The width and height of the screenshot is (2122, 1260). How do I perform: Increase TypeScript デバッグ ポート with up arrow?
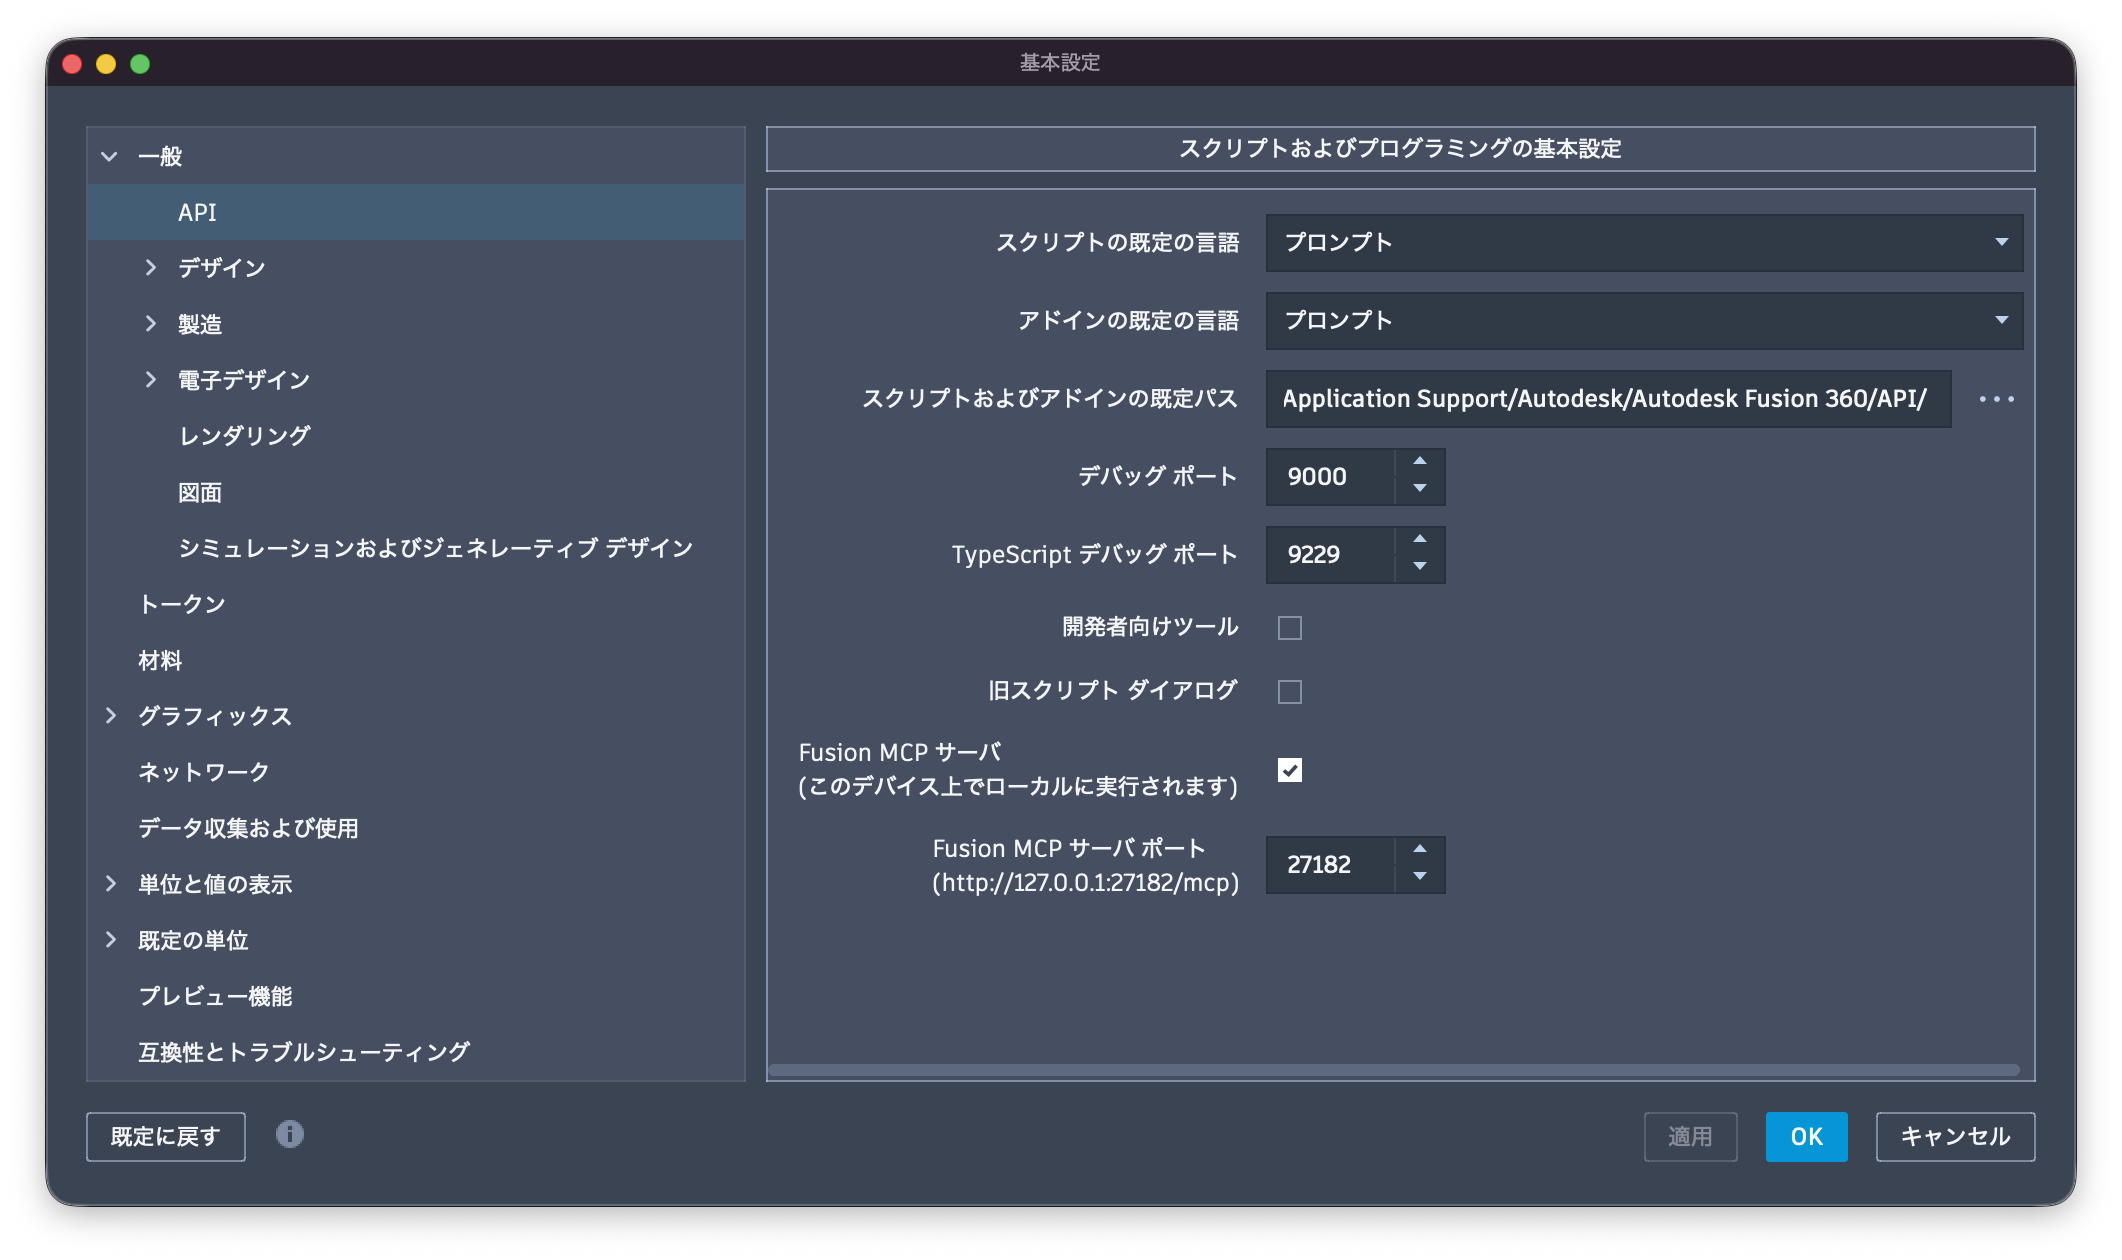pyautogui.click(x=1420, y=539)
